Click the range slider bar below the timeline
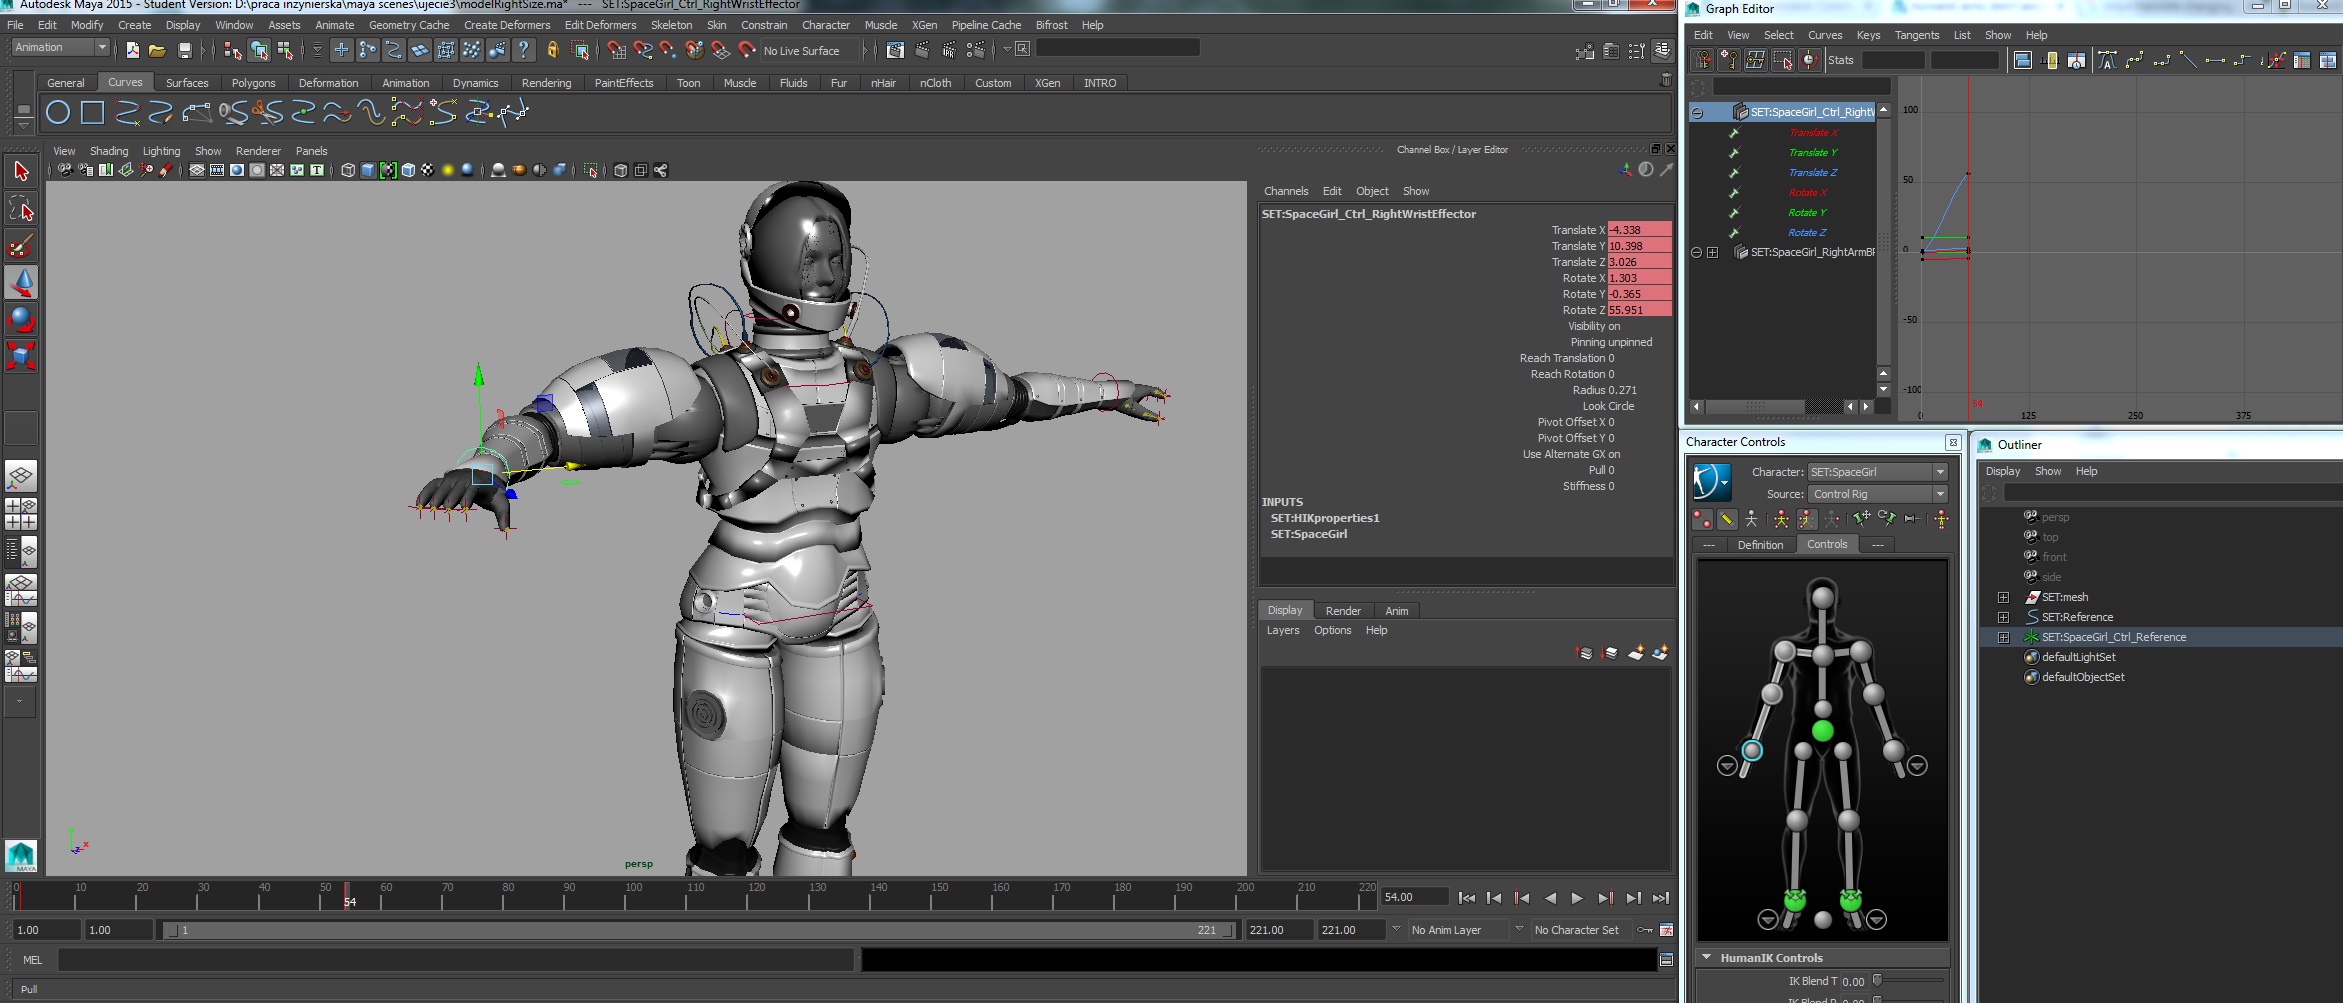2343x1003 pixels. (x=700, y=930)
